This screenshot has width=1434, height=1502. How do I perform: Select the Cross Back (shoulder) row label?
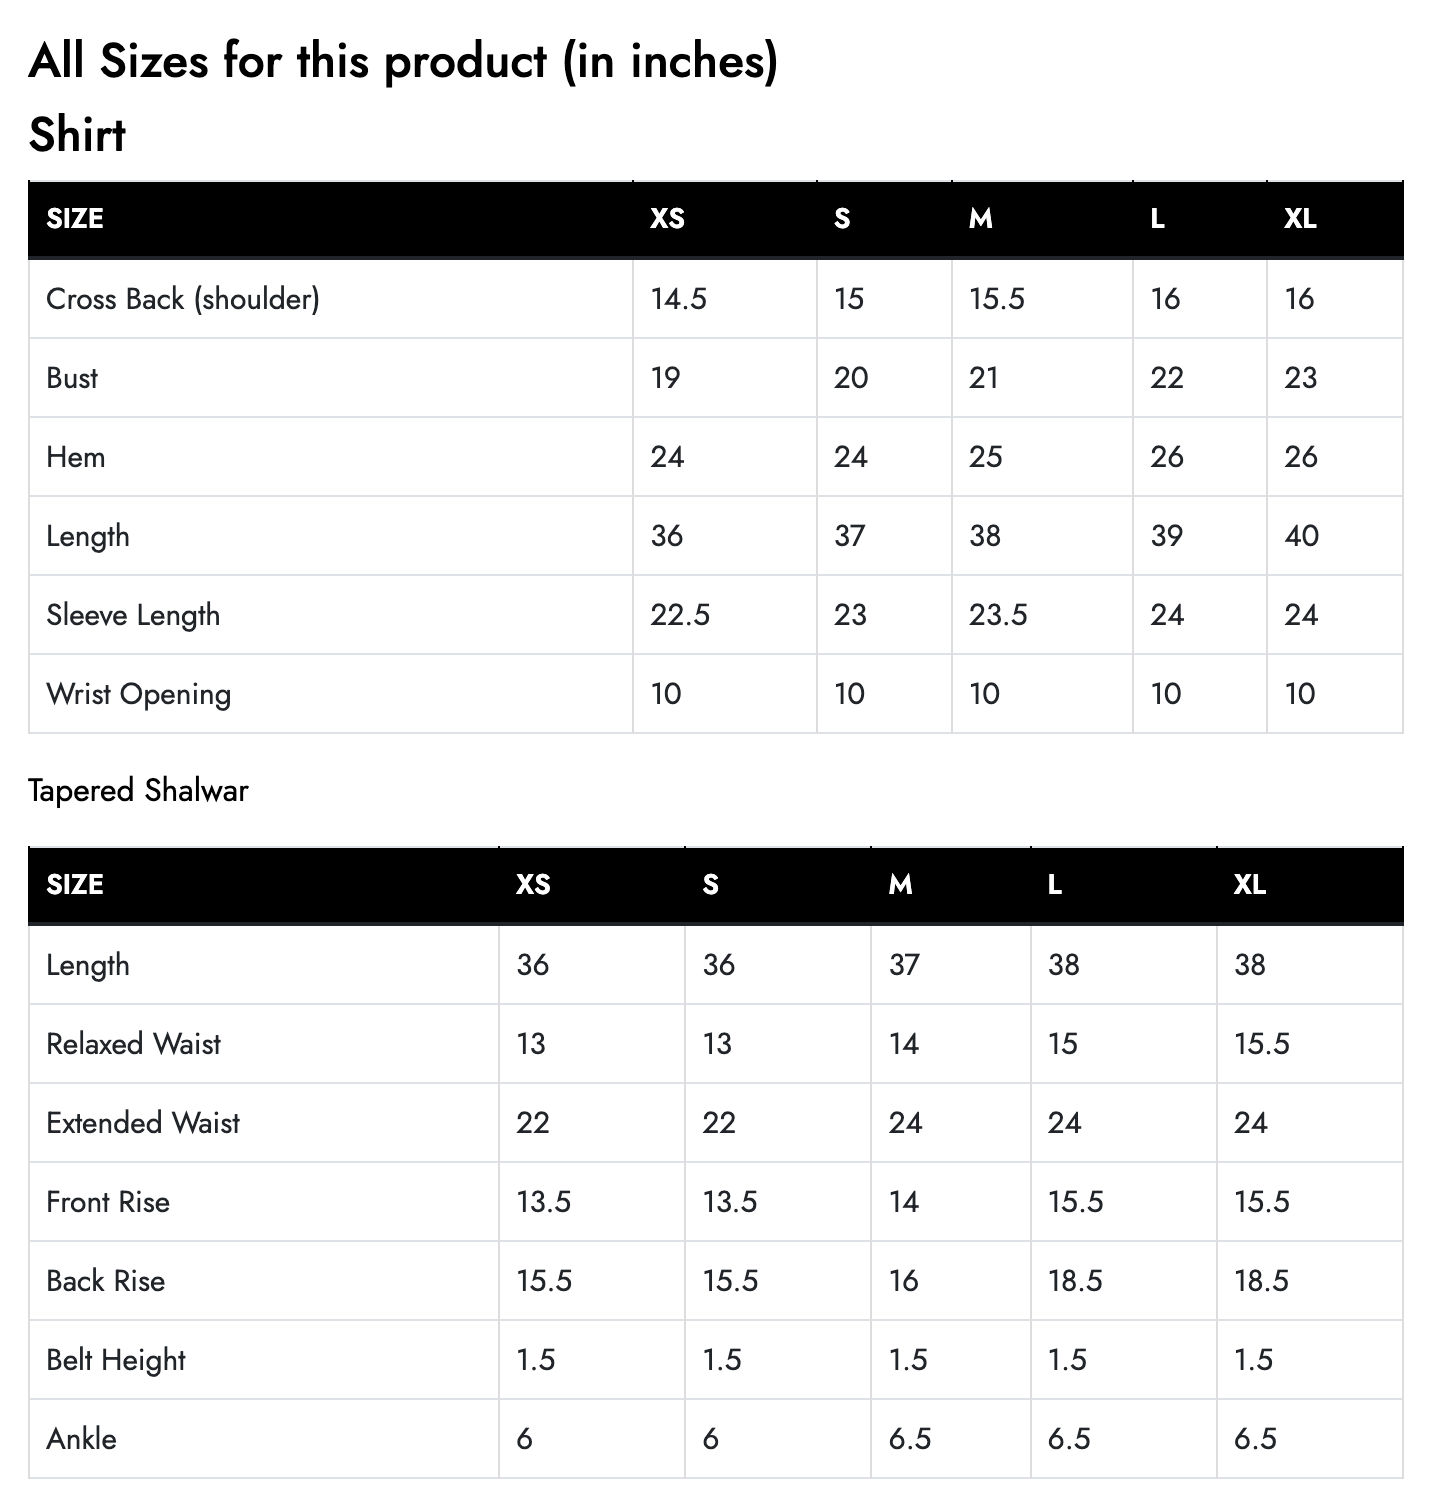coord(183,299)
